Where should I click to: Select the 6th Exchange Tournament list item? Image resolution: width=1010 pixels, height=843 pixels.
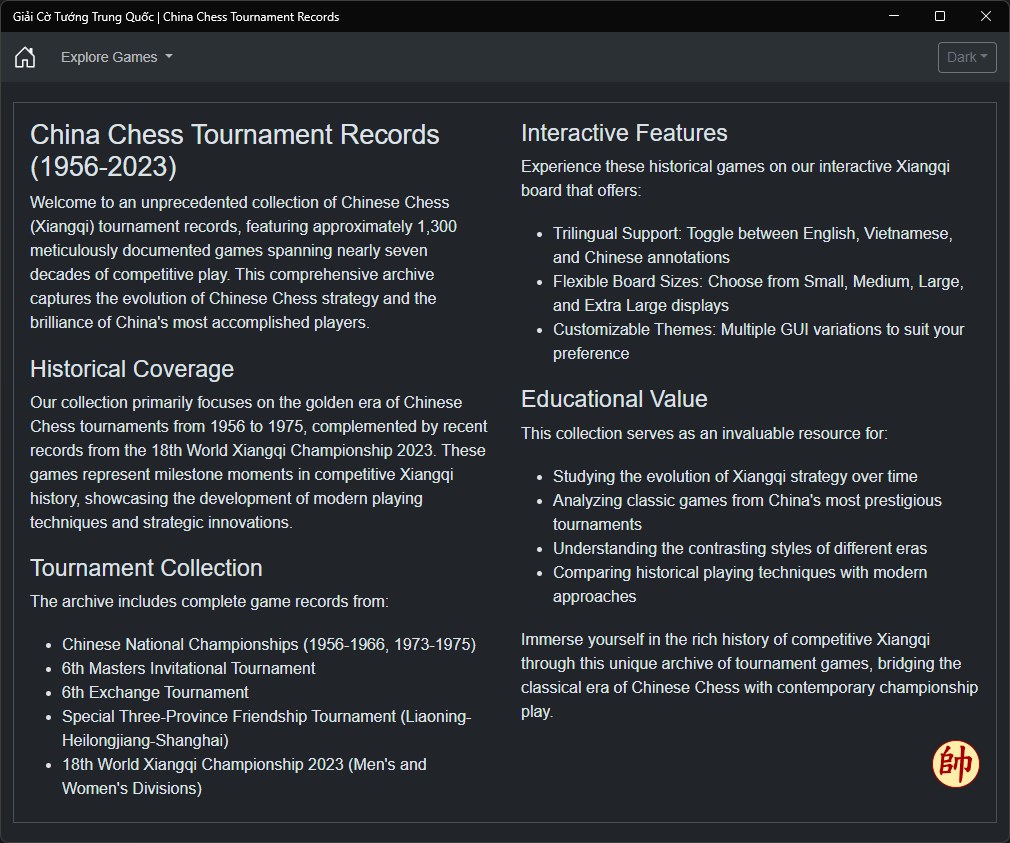coord(155,692)
